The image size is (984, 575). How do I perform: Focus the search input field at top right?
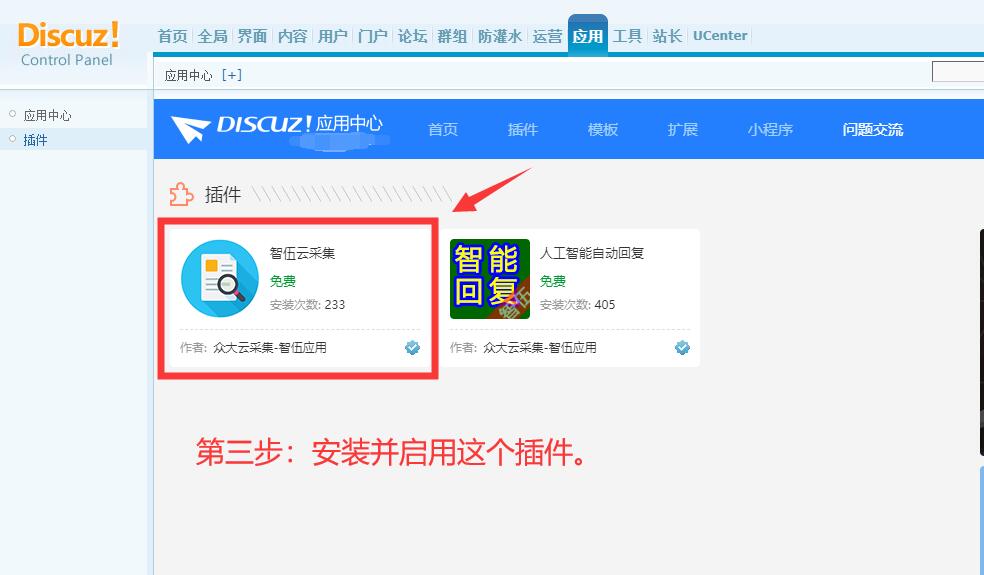click(958, 72)
